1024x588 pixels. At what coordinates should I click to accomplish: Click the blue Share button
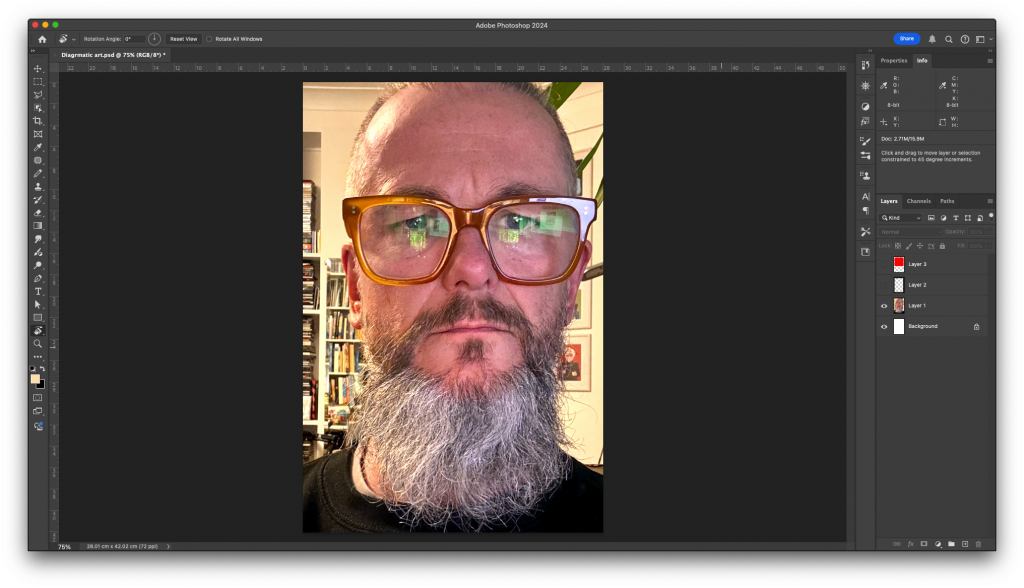pyautogui.click(x=906, y=39)
